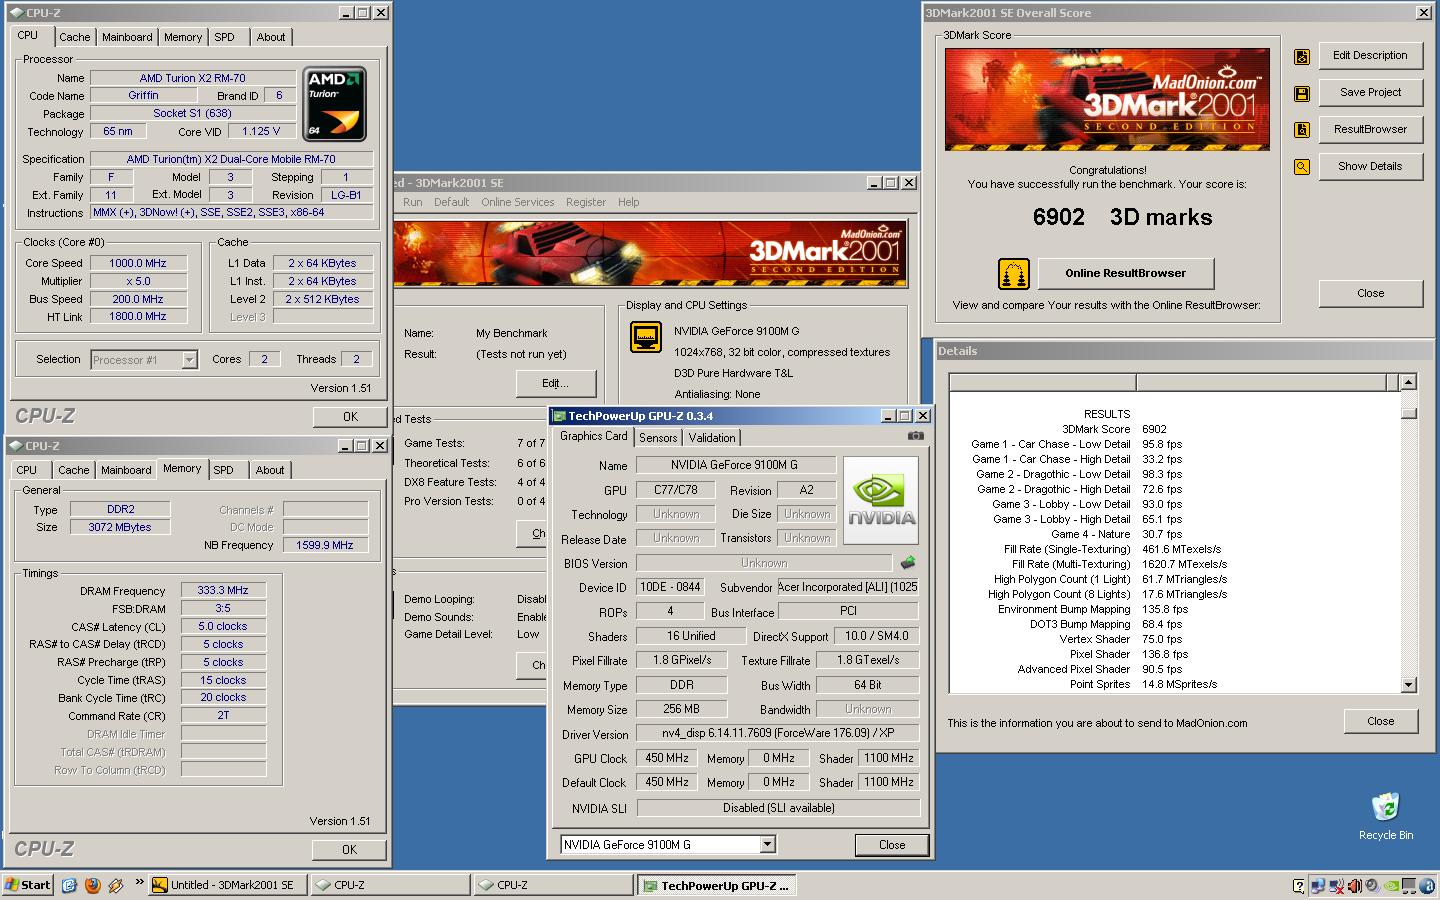The image size is (1440, 900).
Task: Click the GPU-Z title bar icon
Action: (560, 416)
